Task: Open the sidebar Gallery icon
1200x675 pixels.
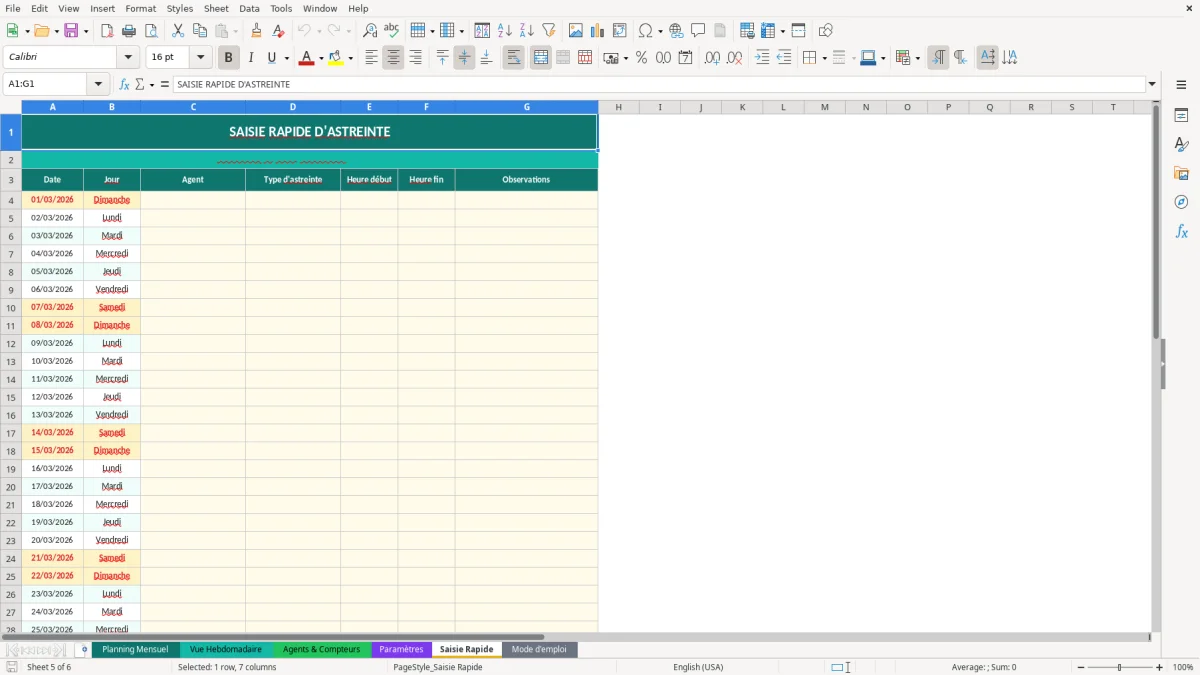Action: 1181,174
